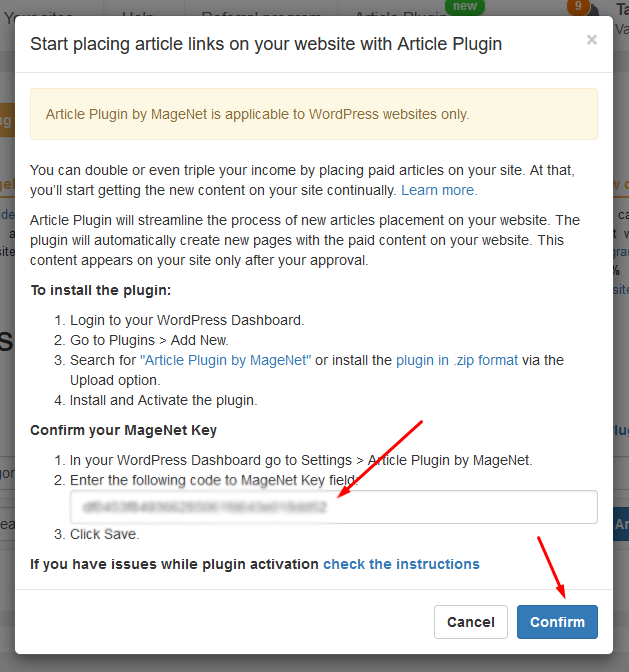Open "Article Plugin by MageNet" link

pyautogui.click(x=225, y=360)
